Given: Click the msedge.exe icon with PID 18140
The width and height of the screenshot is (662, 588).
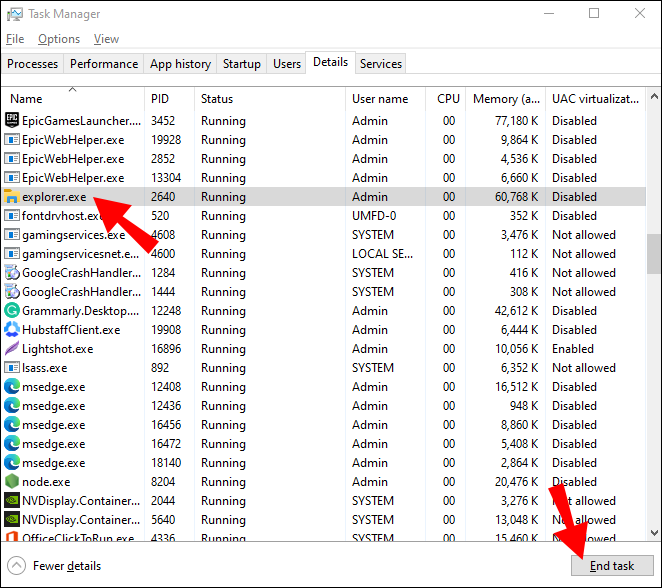Looking at the screenshot, I should [x=12, y=462].
